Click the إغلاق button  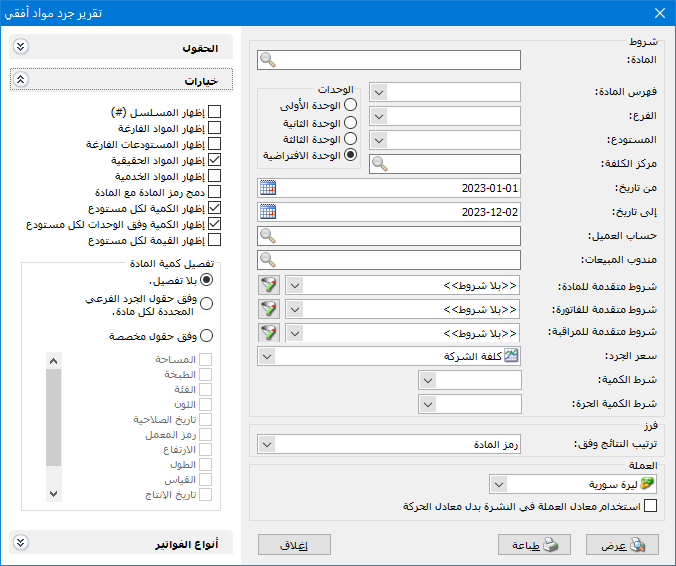click(294, 545)
